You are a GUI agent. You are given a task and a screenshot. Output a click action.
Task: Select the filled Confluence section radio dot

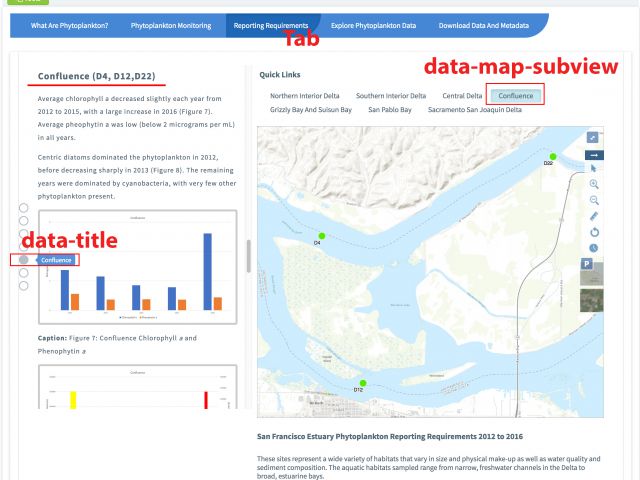click(x=24, y=260)
